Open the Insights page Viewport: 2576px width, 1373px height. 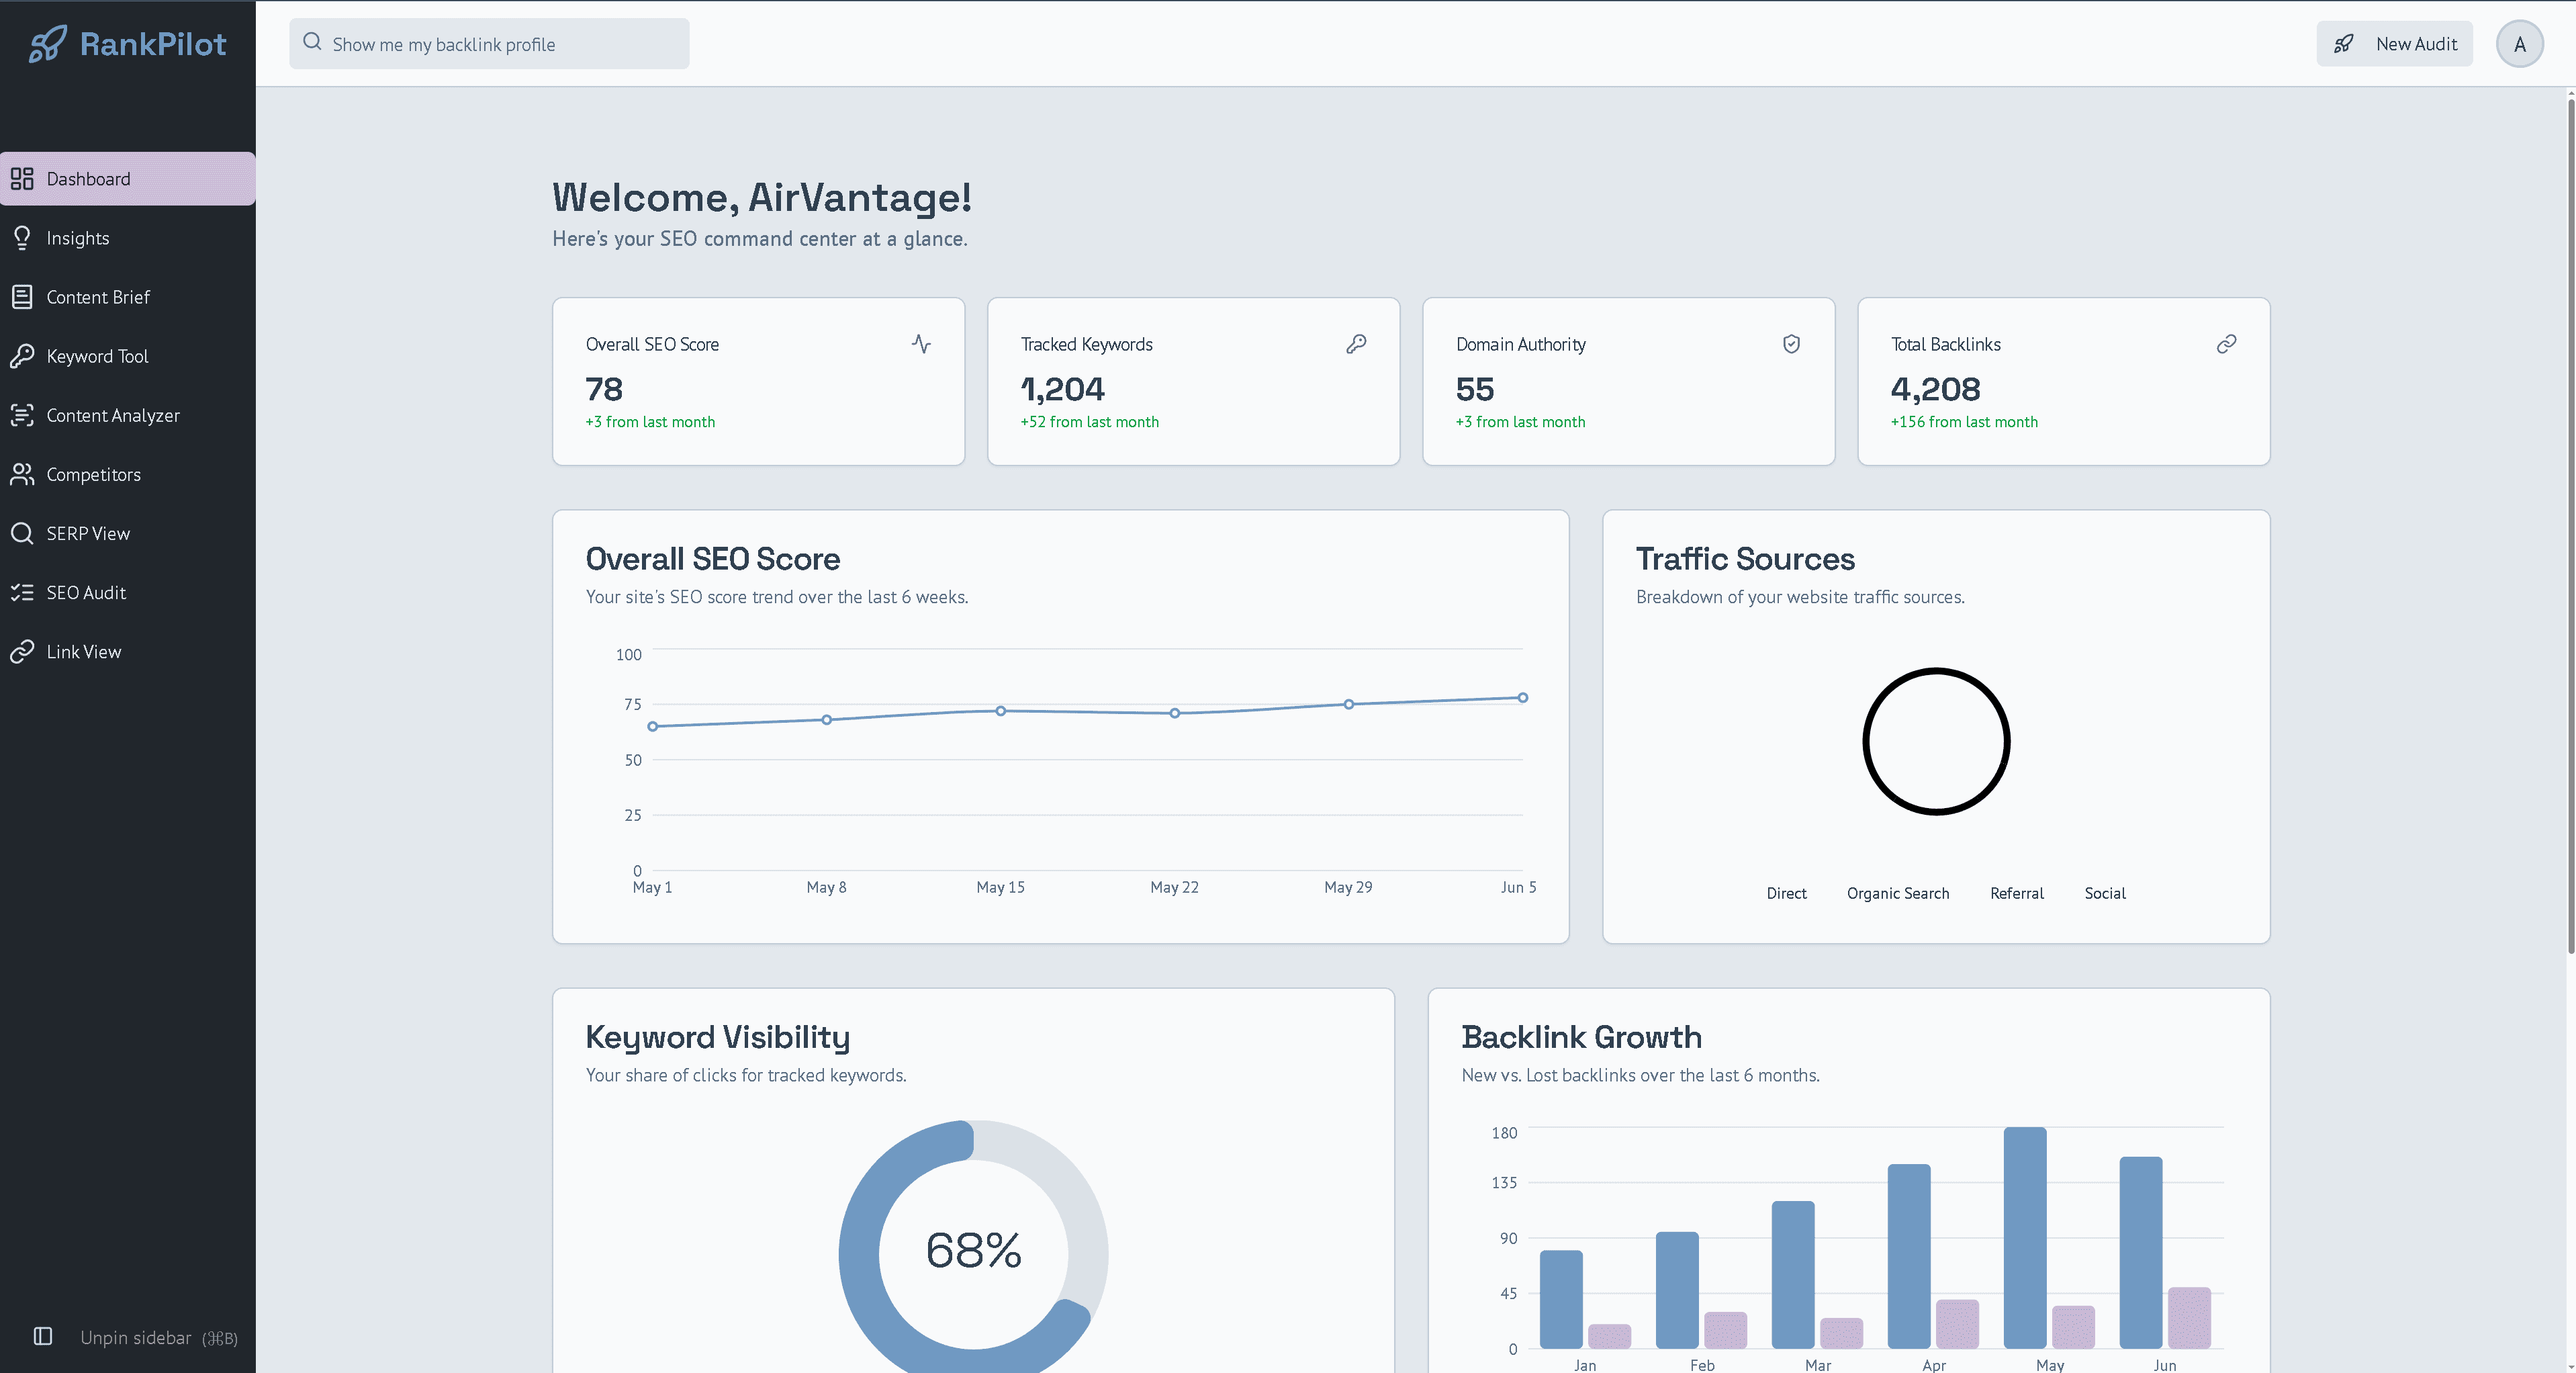click(128, 238)
